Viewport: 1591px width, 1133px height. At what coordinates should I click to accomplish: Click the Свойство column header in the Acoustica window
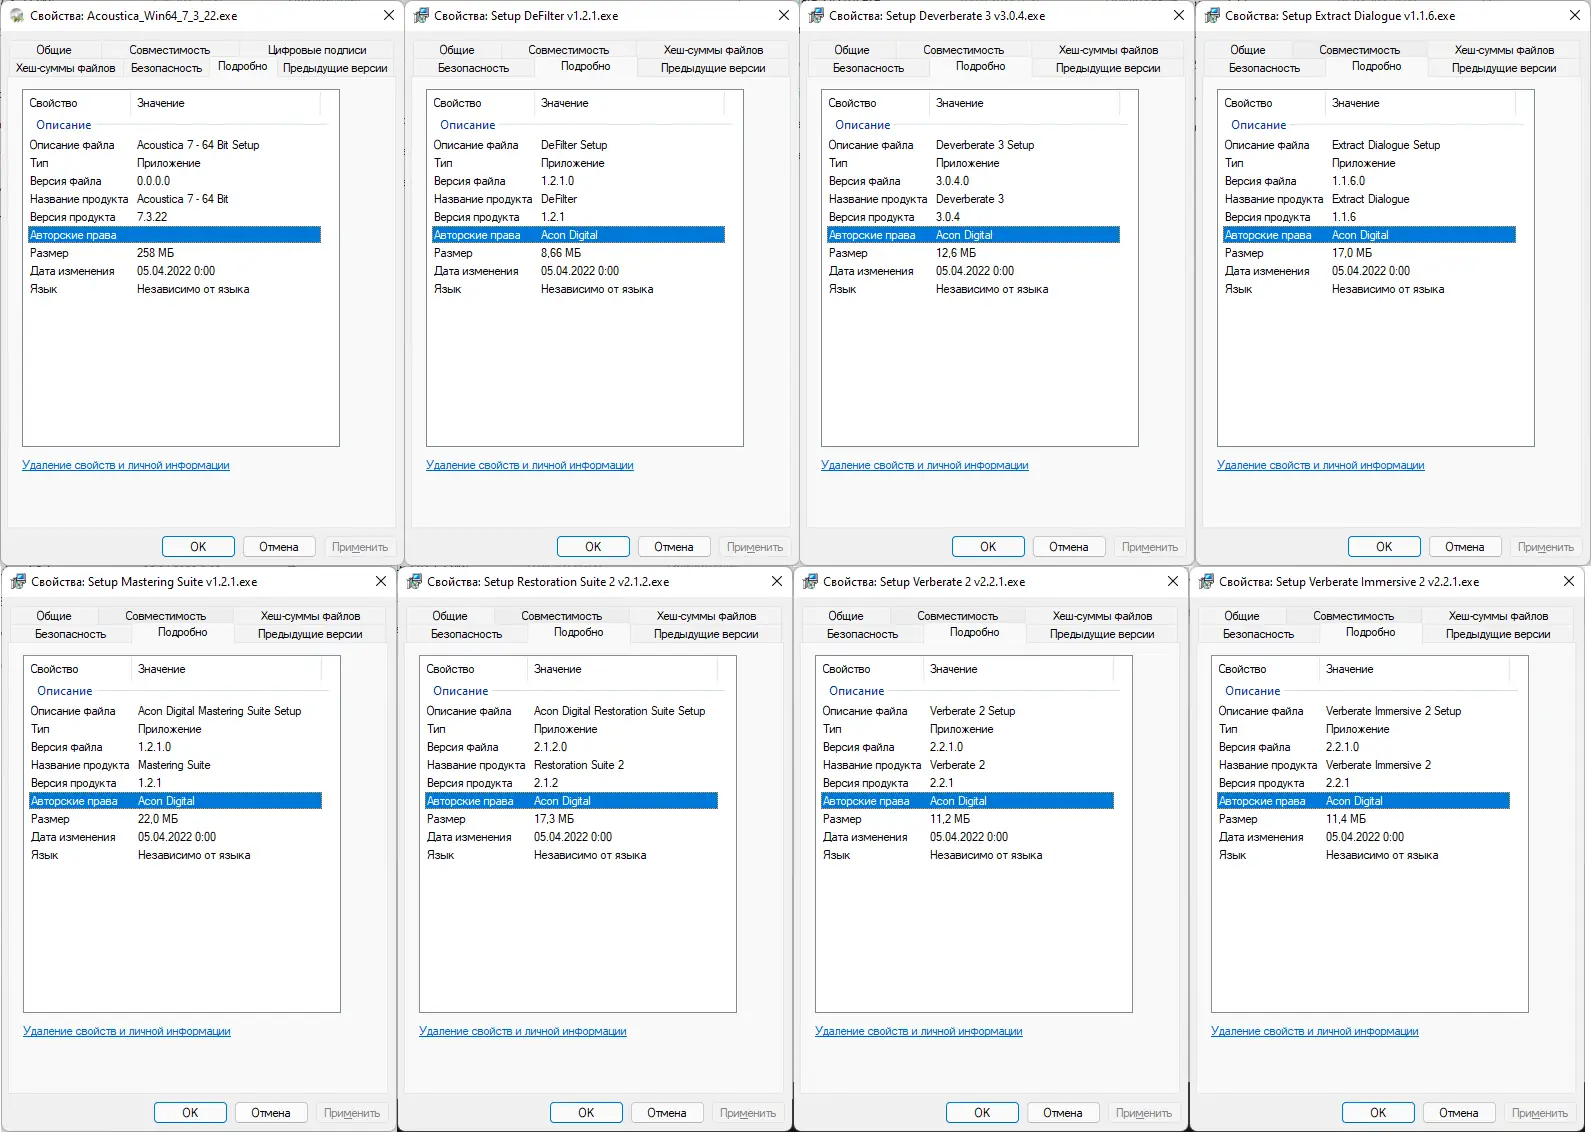click(x=78, y=103)
